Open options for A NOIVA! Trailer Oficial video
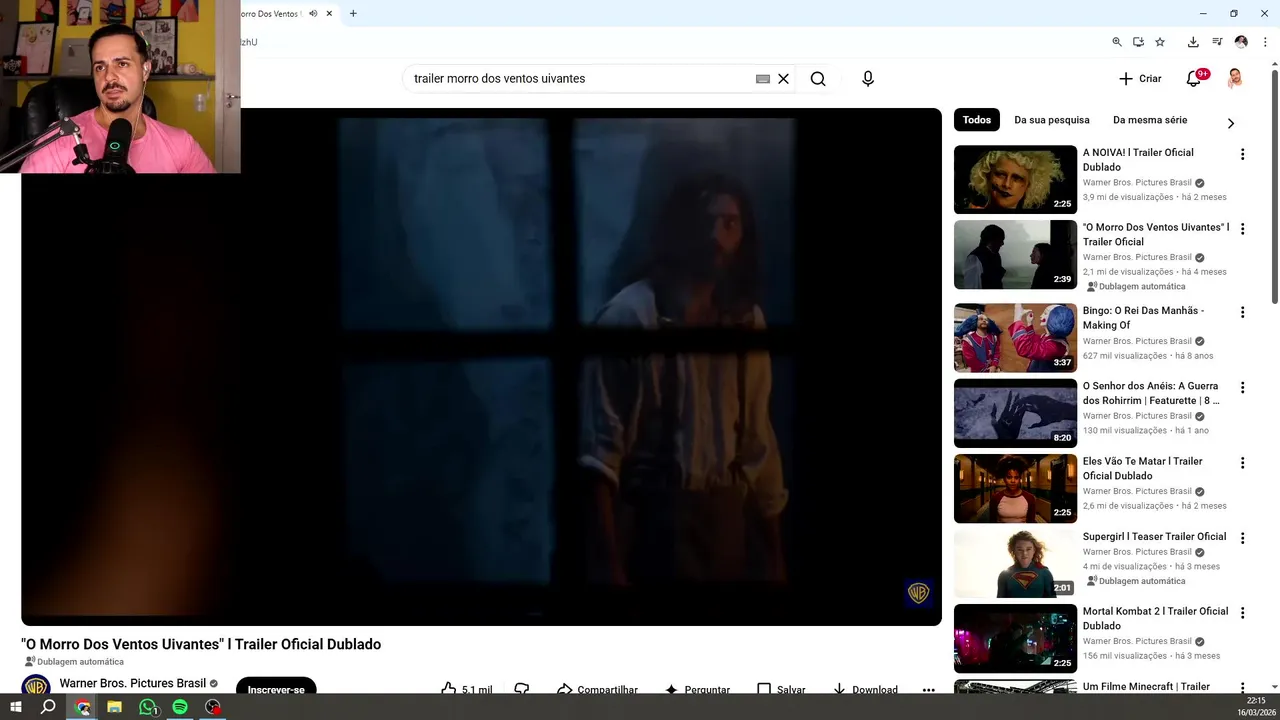 (x=1243, y=154)
